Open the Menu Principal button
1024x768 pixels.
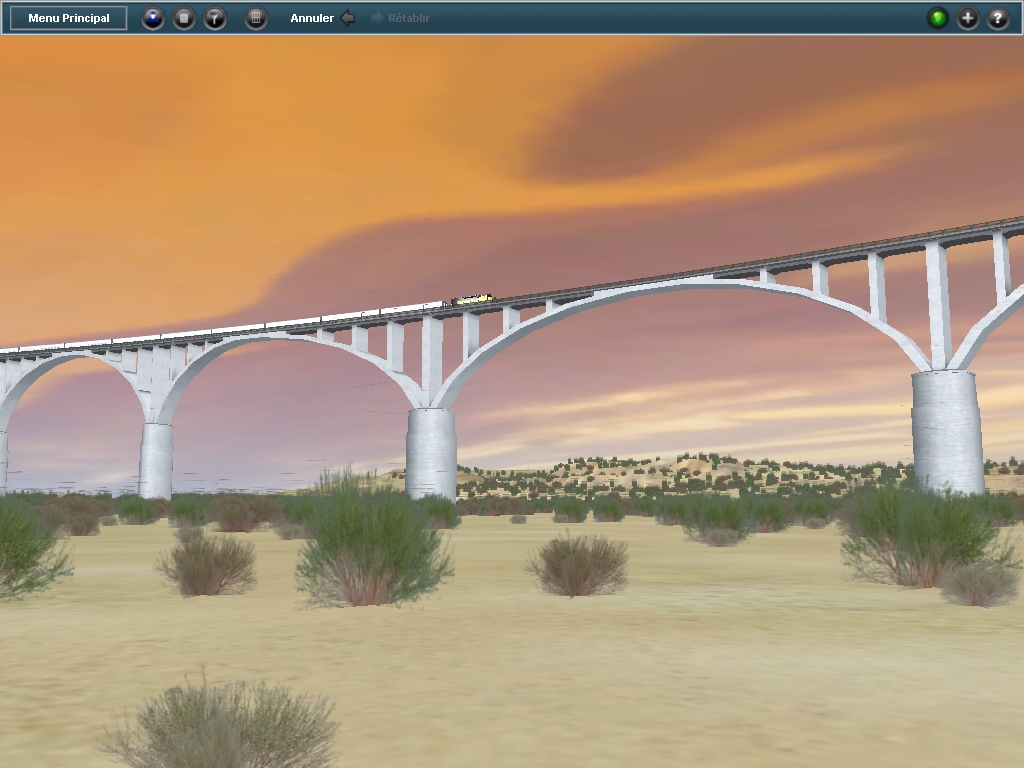tap(69, 18)
